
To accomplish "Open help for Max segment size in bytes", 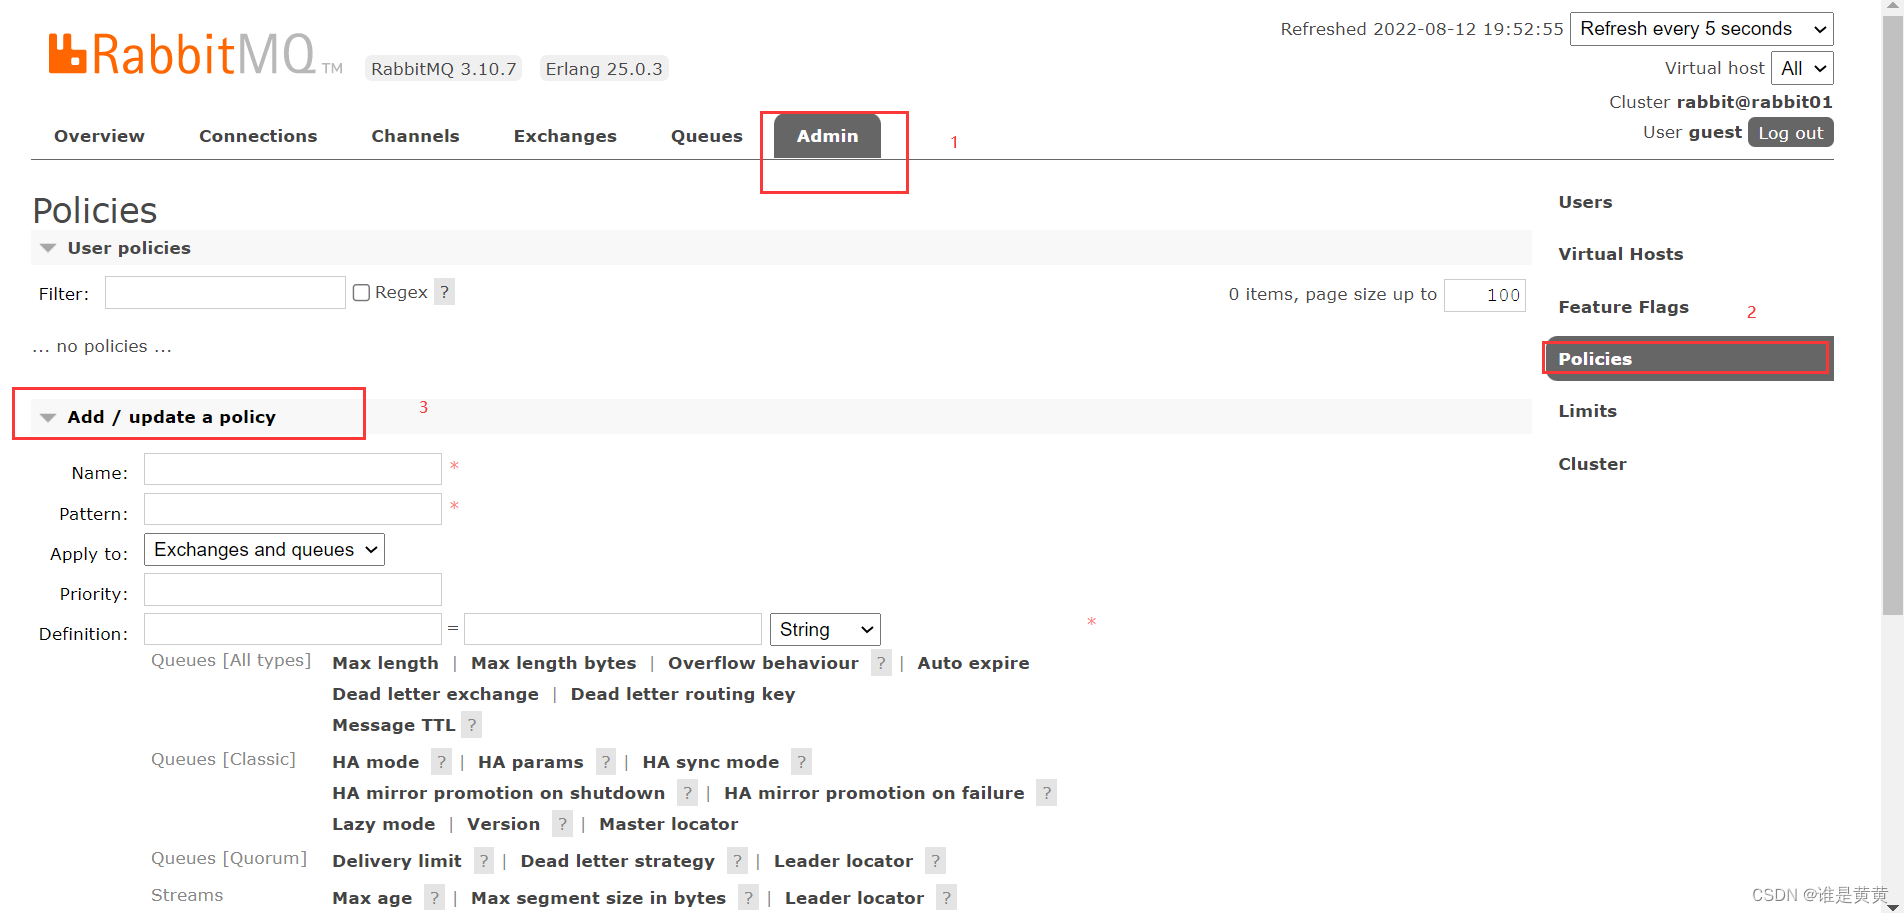I will coord(748,898).
